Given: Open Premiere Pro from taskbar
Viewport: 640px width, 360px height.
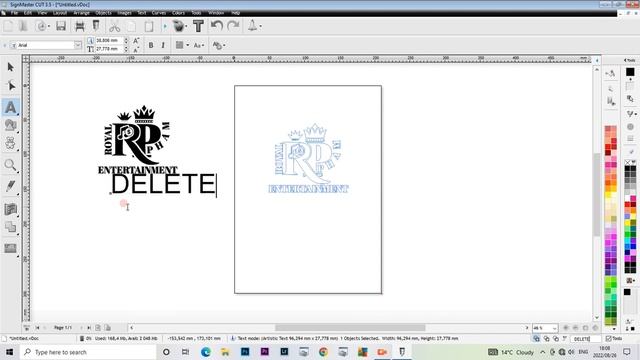Looking at the screenshot, I should coord(264,351).
